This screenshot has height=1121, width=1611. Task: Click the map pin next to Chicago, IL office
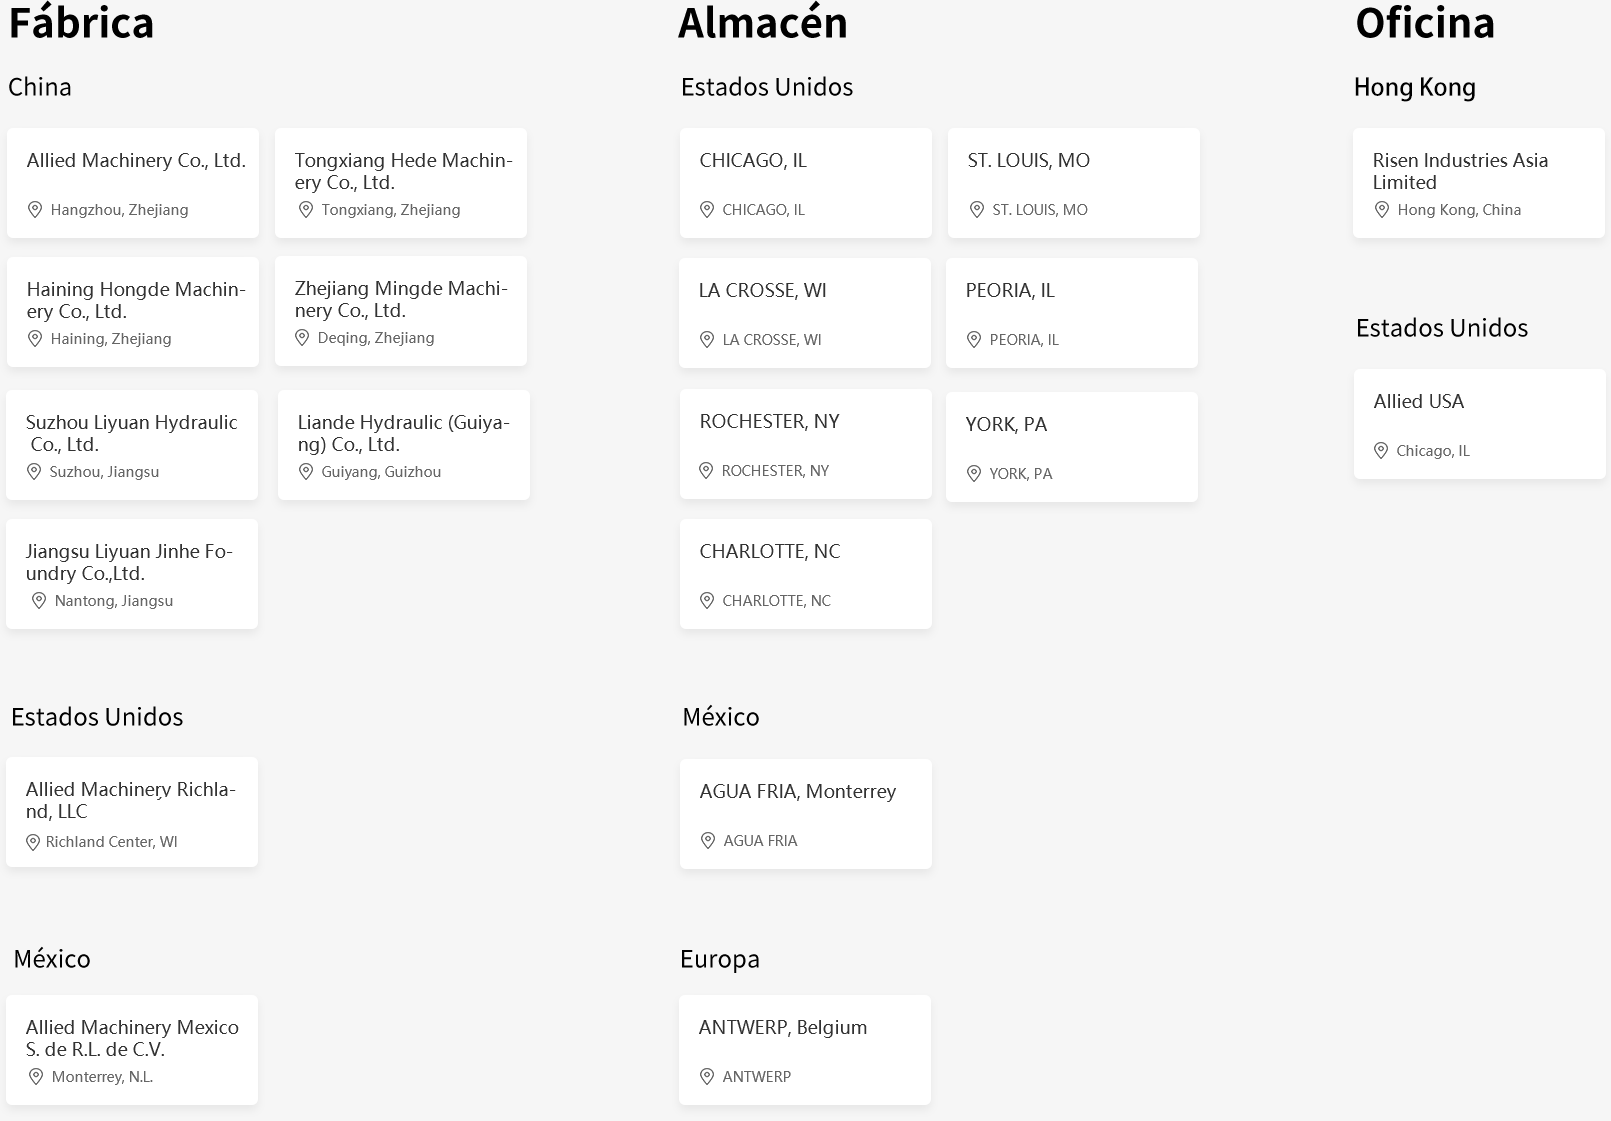pyautogui.click(x=1381, y=451)
